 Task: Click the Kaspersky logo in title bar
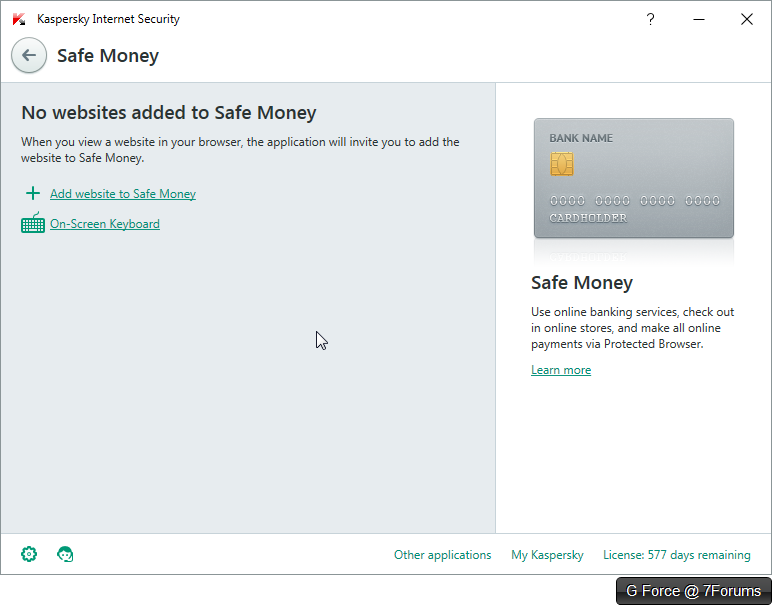click(x=19, y=19)
